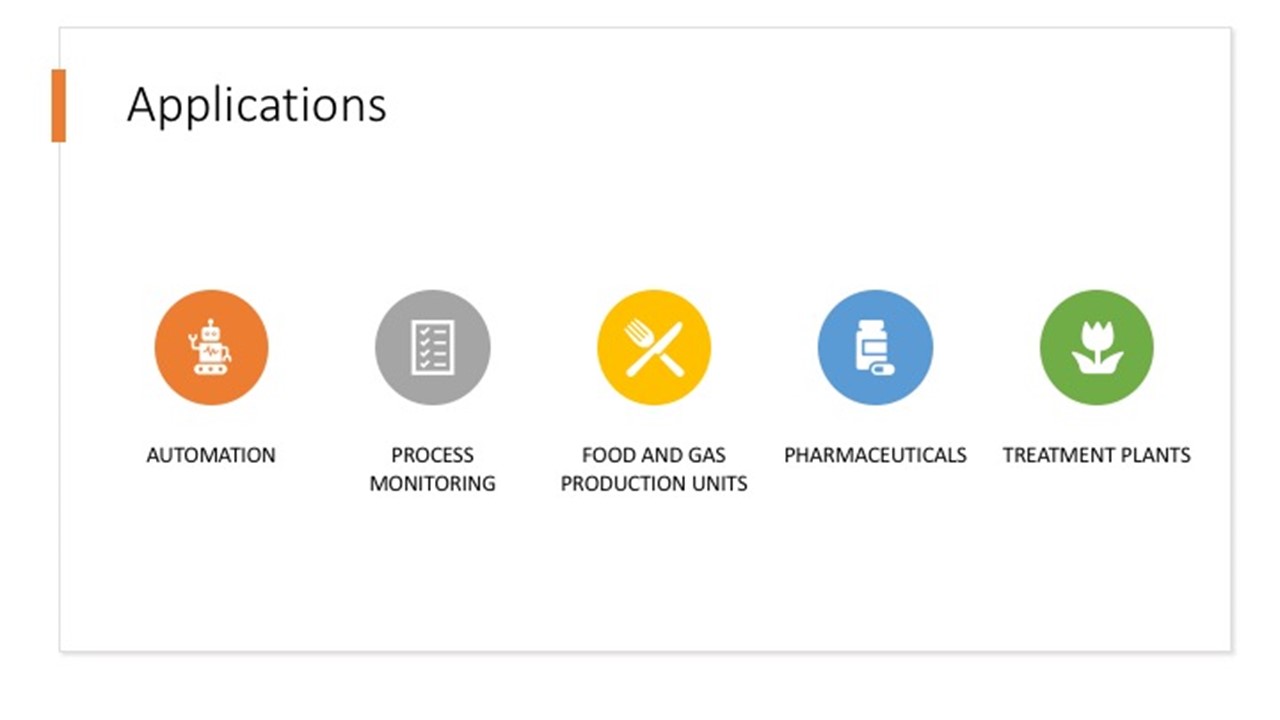Viewport: 1280px width, 720px height.
Task: Click the word AND in the food caption
Action: click(662, 455)
